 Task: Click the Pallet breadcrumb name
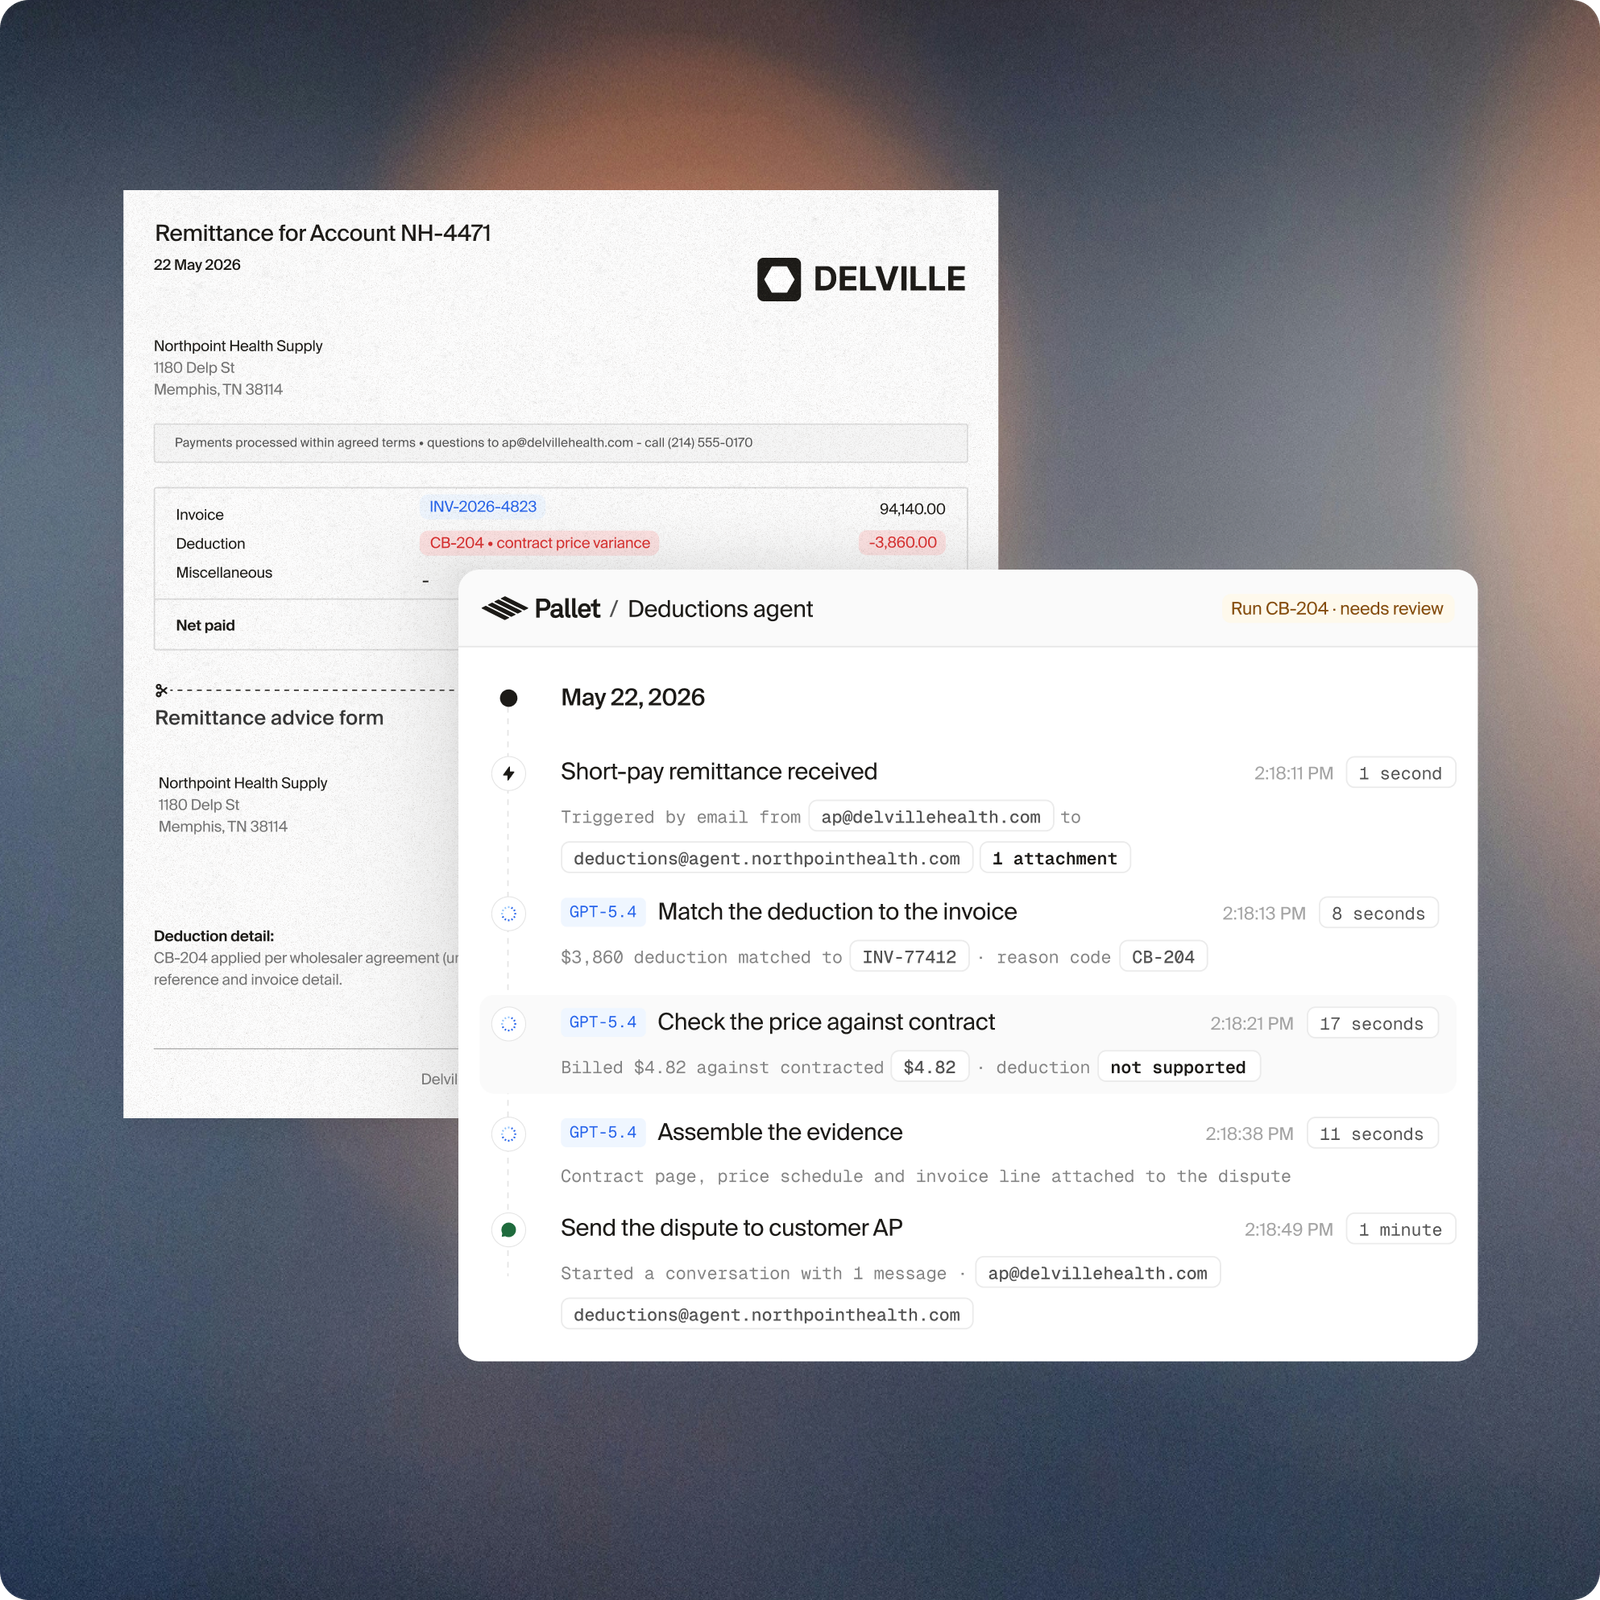[567, 608]
